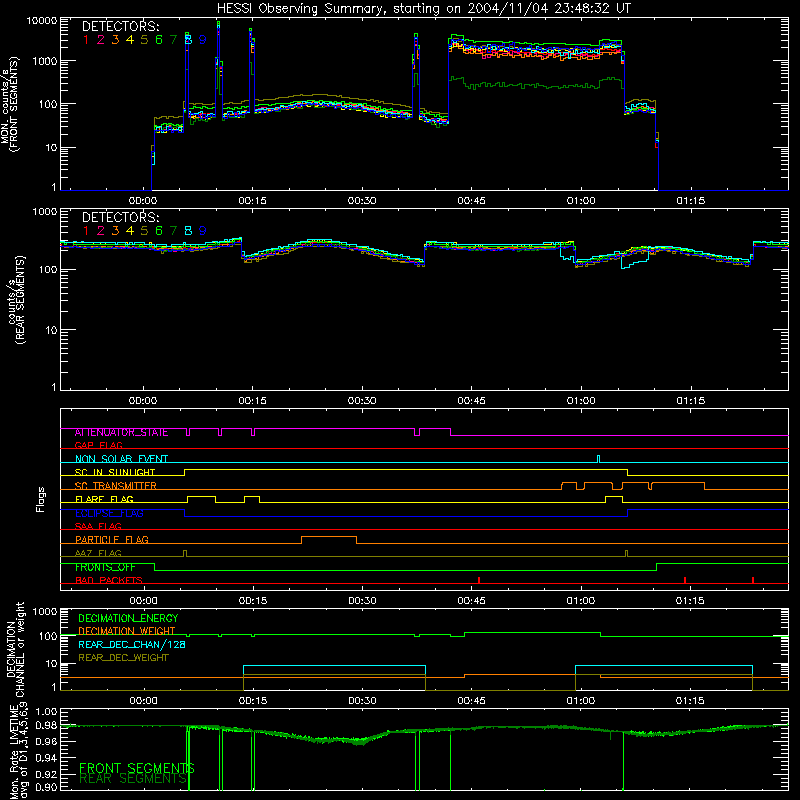Click olive detector 5 in rear segments legend
Image resolution: width=800 pixels, height=800 pixels.
point(144,231)
